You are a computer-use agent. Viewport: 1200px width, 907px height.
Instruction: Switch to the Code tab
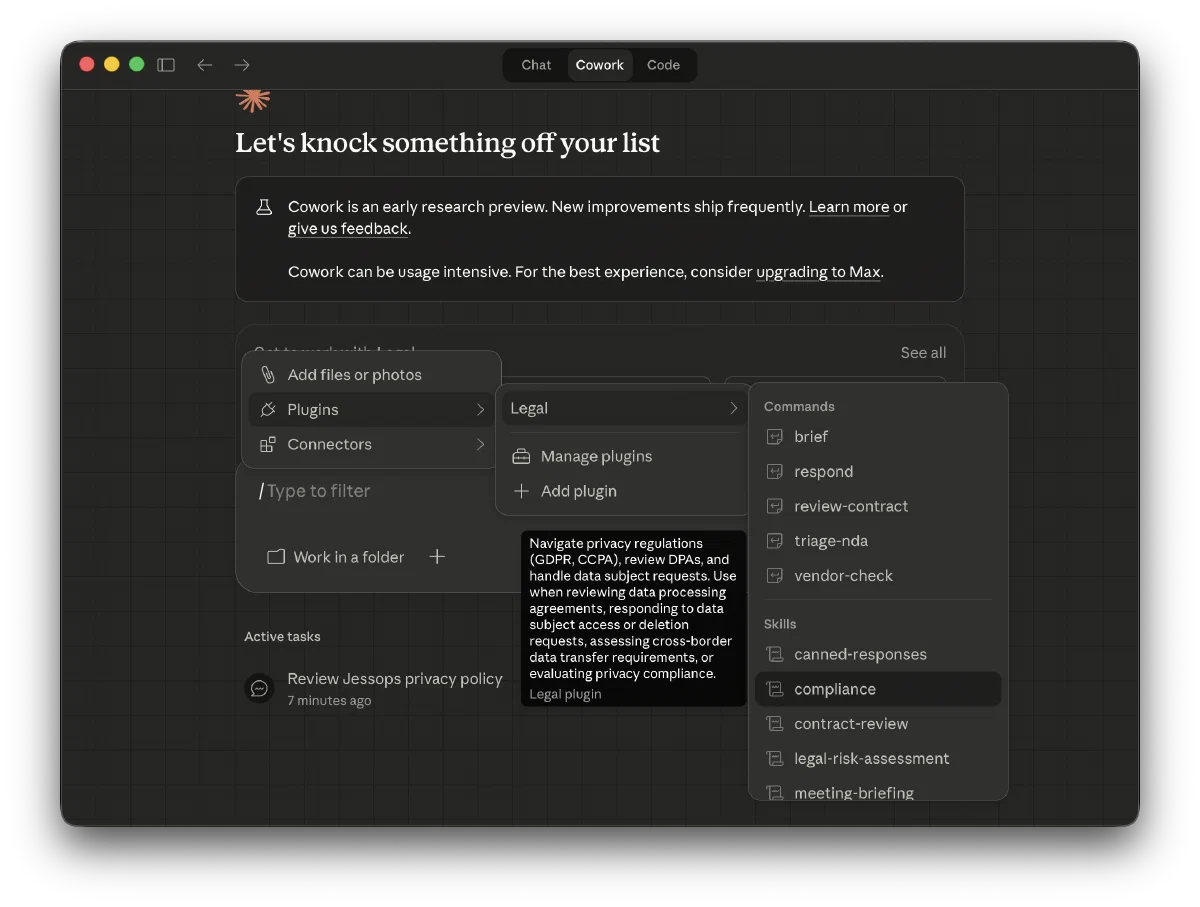pyautogui.click(x=663, y=65)
